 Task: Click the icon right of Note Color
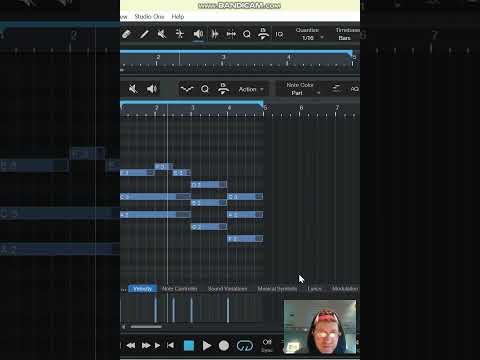(336, 89)
